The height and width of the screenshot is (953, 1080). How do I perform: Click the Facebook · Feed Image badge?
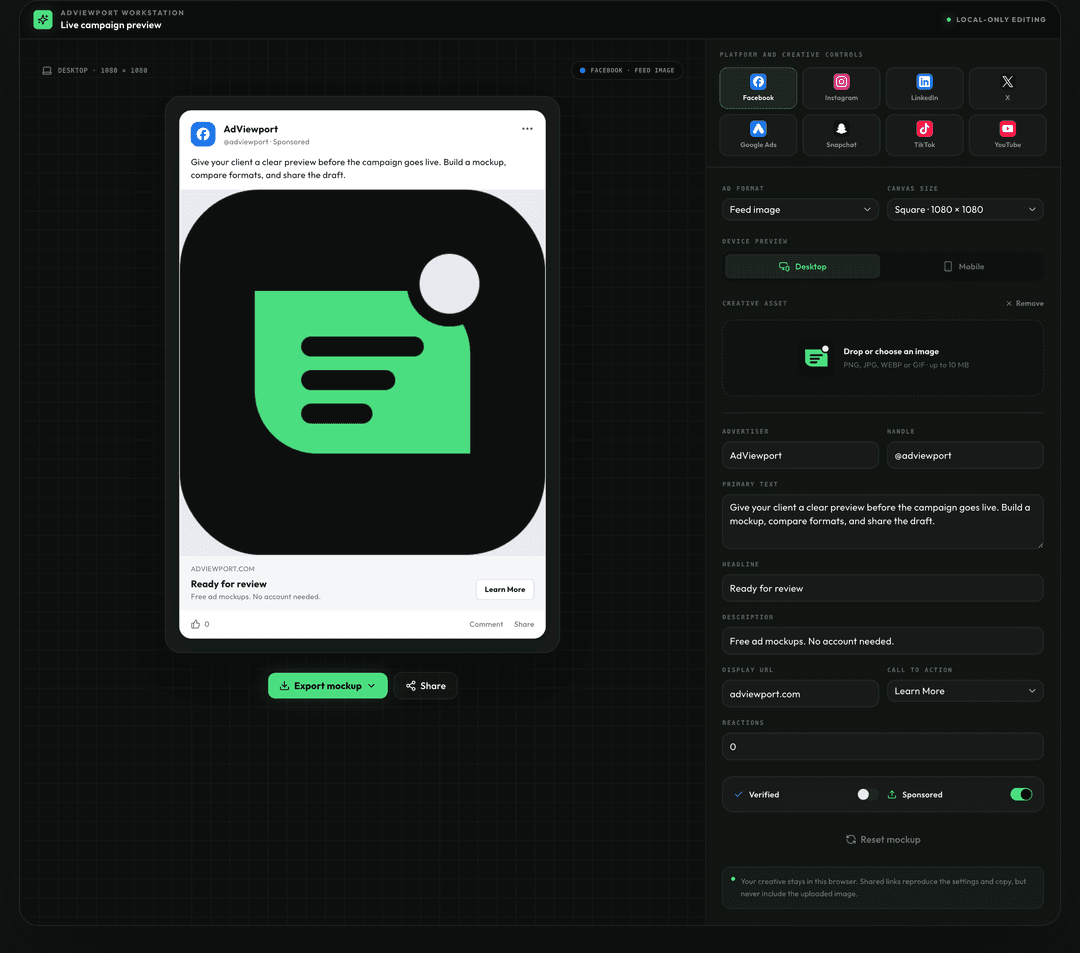point(627,70)
